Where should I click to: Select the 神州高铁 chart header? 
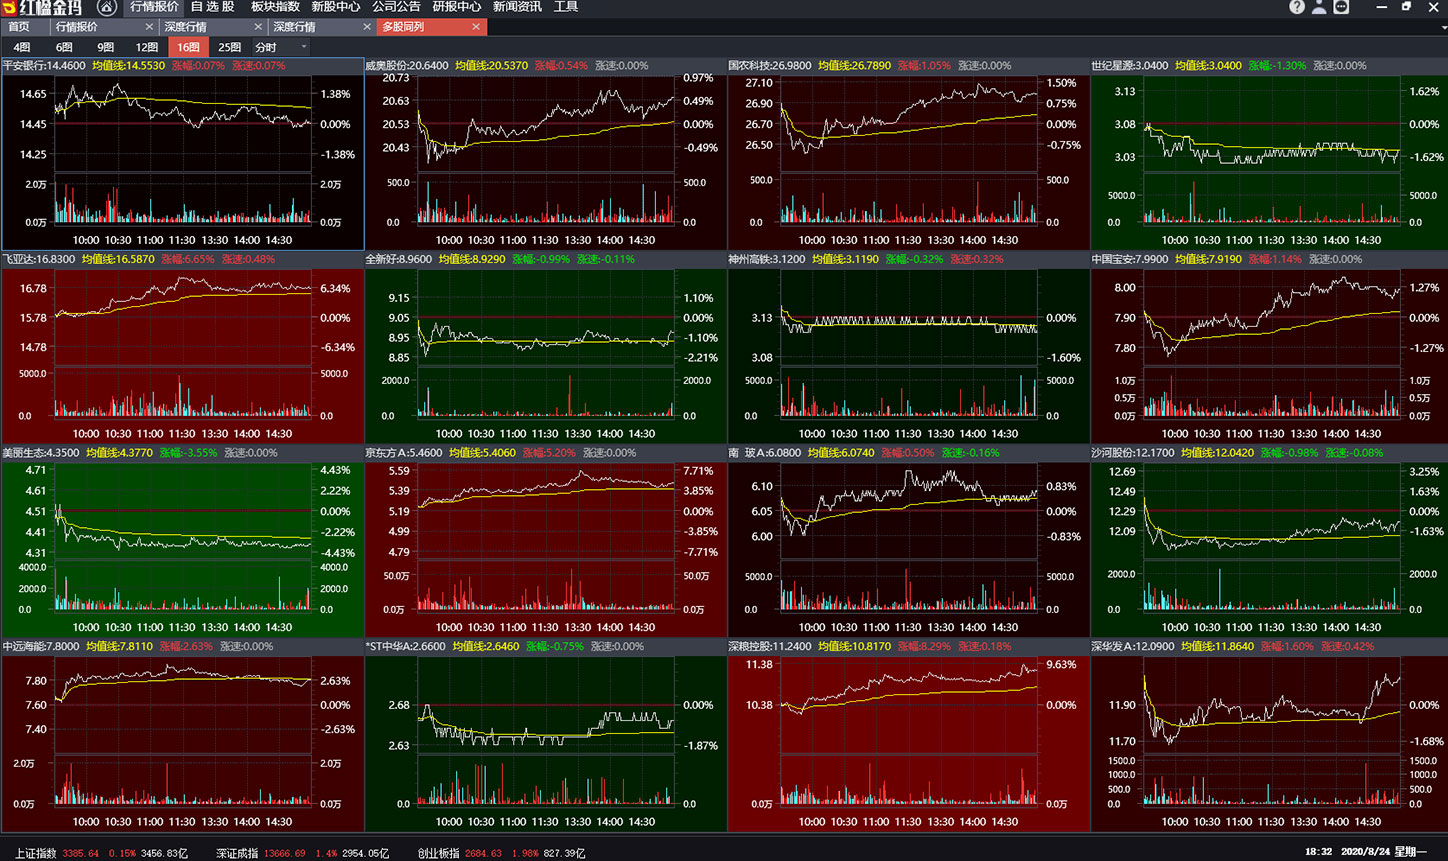pyautogui.click(x=908, y=259)
